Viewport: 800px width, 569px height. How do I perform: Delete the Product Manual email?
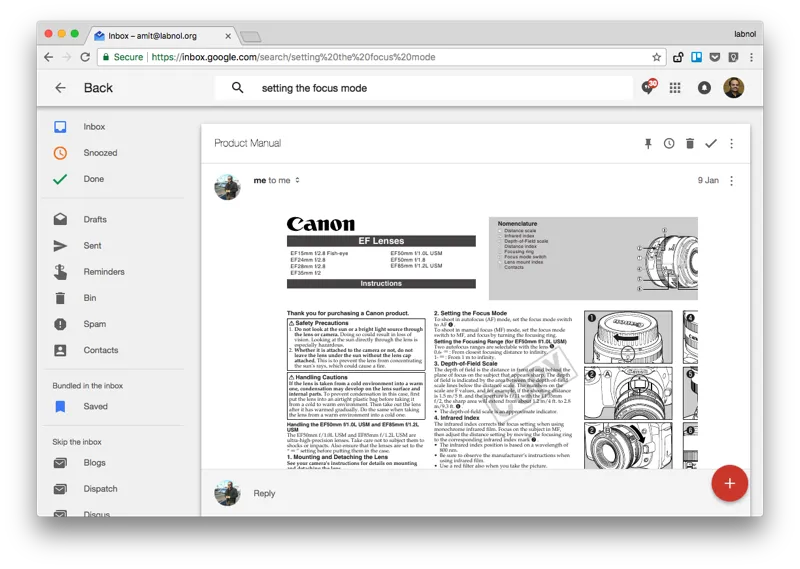click(690, 144)
